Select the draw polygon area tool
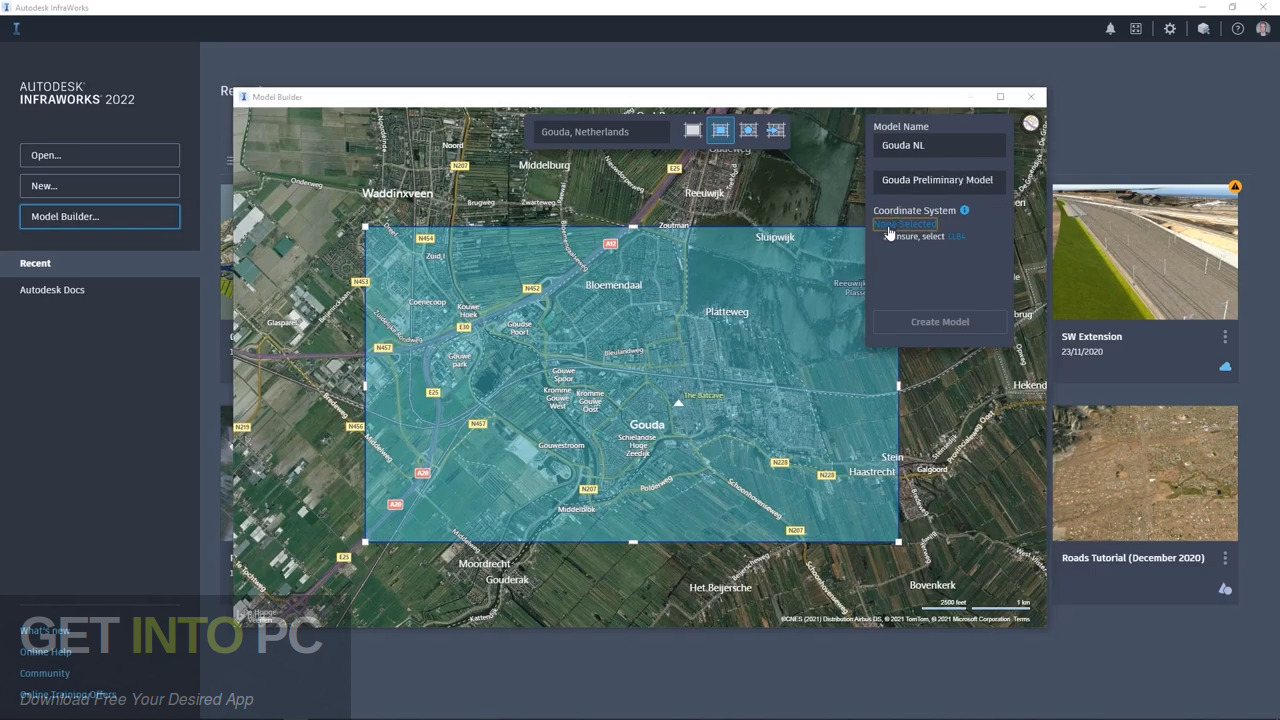Image resolution: width=1280 pixels, height=720 pixels. coord(748,131)
